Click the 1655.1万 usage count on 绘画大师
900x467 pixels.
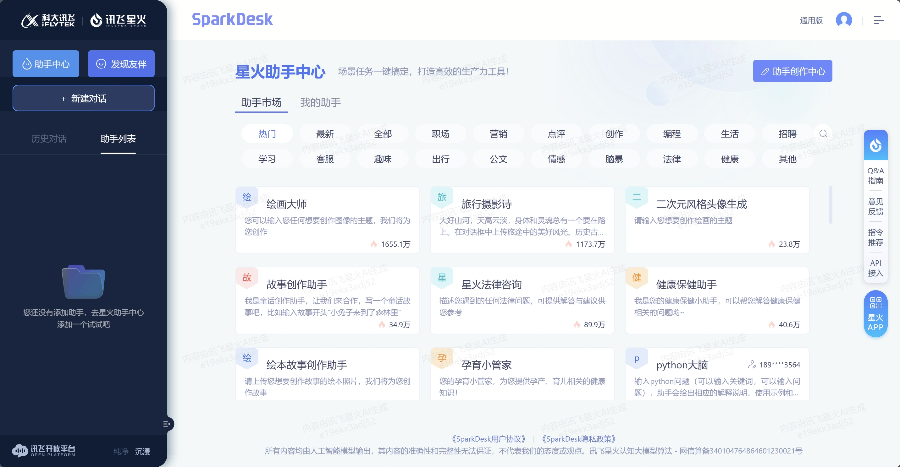395,244
